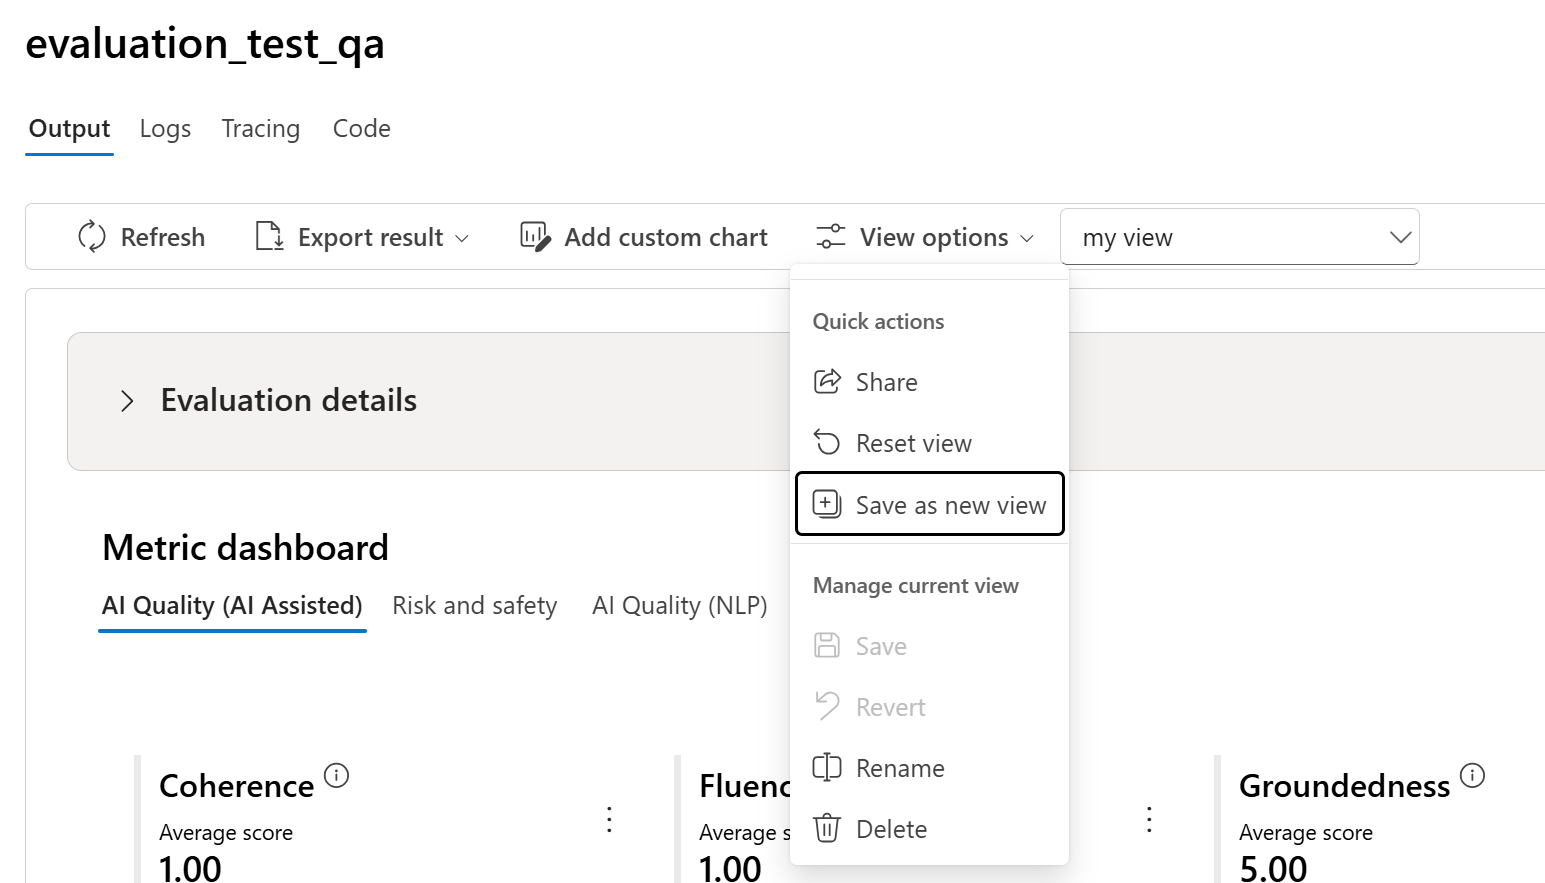Click the Export result file icon
This screenshot has width=1545, height=883.
pyautogui.click(x=269, y=237)
